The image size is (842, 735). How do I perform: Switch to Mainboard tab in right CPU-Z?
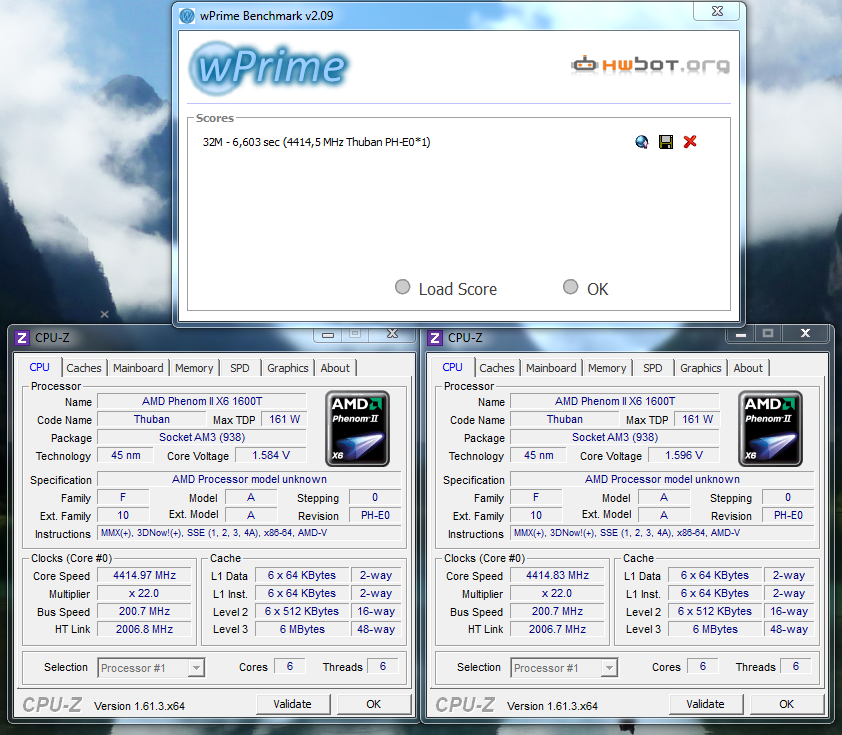click(551, 368)
